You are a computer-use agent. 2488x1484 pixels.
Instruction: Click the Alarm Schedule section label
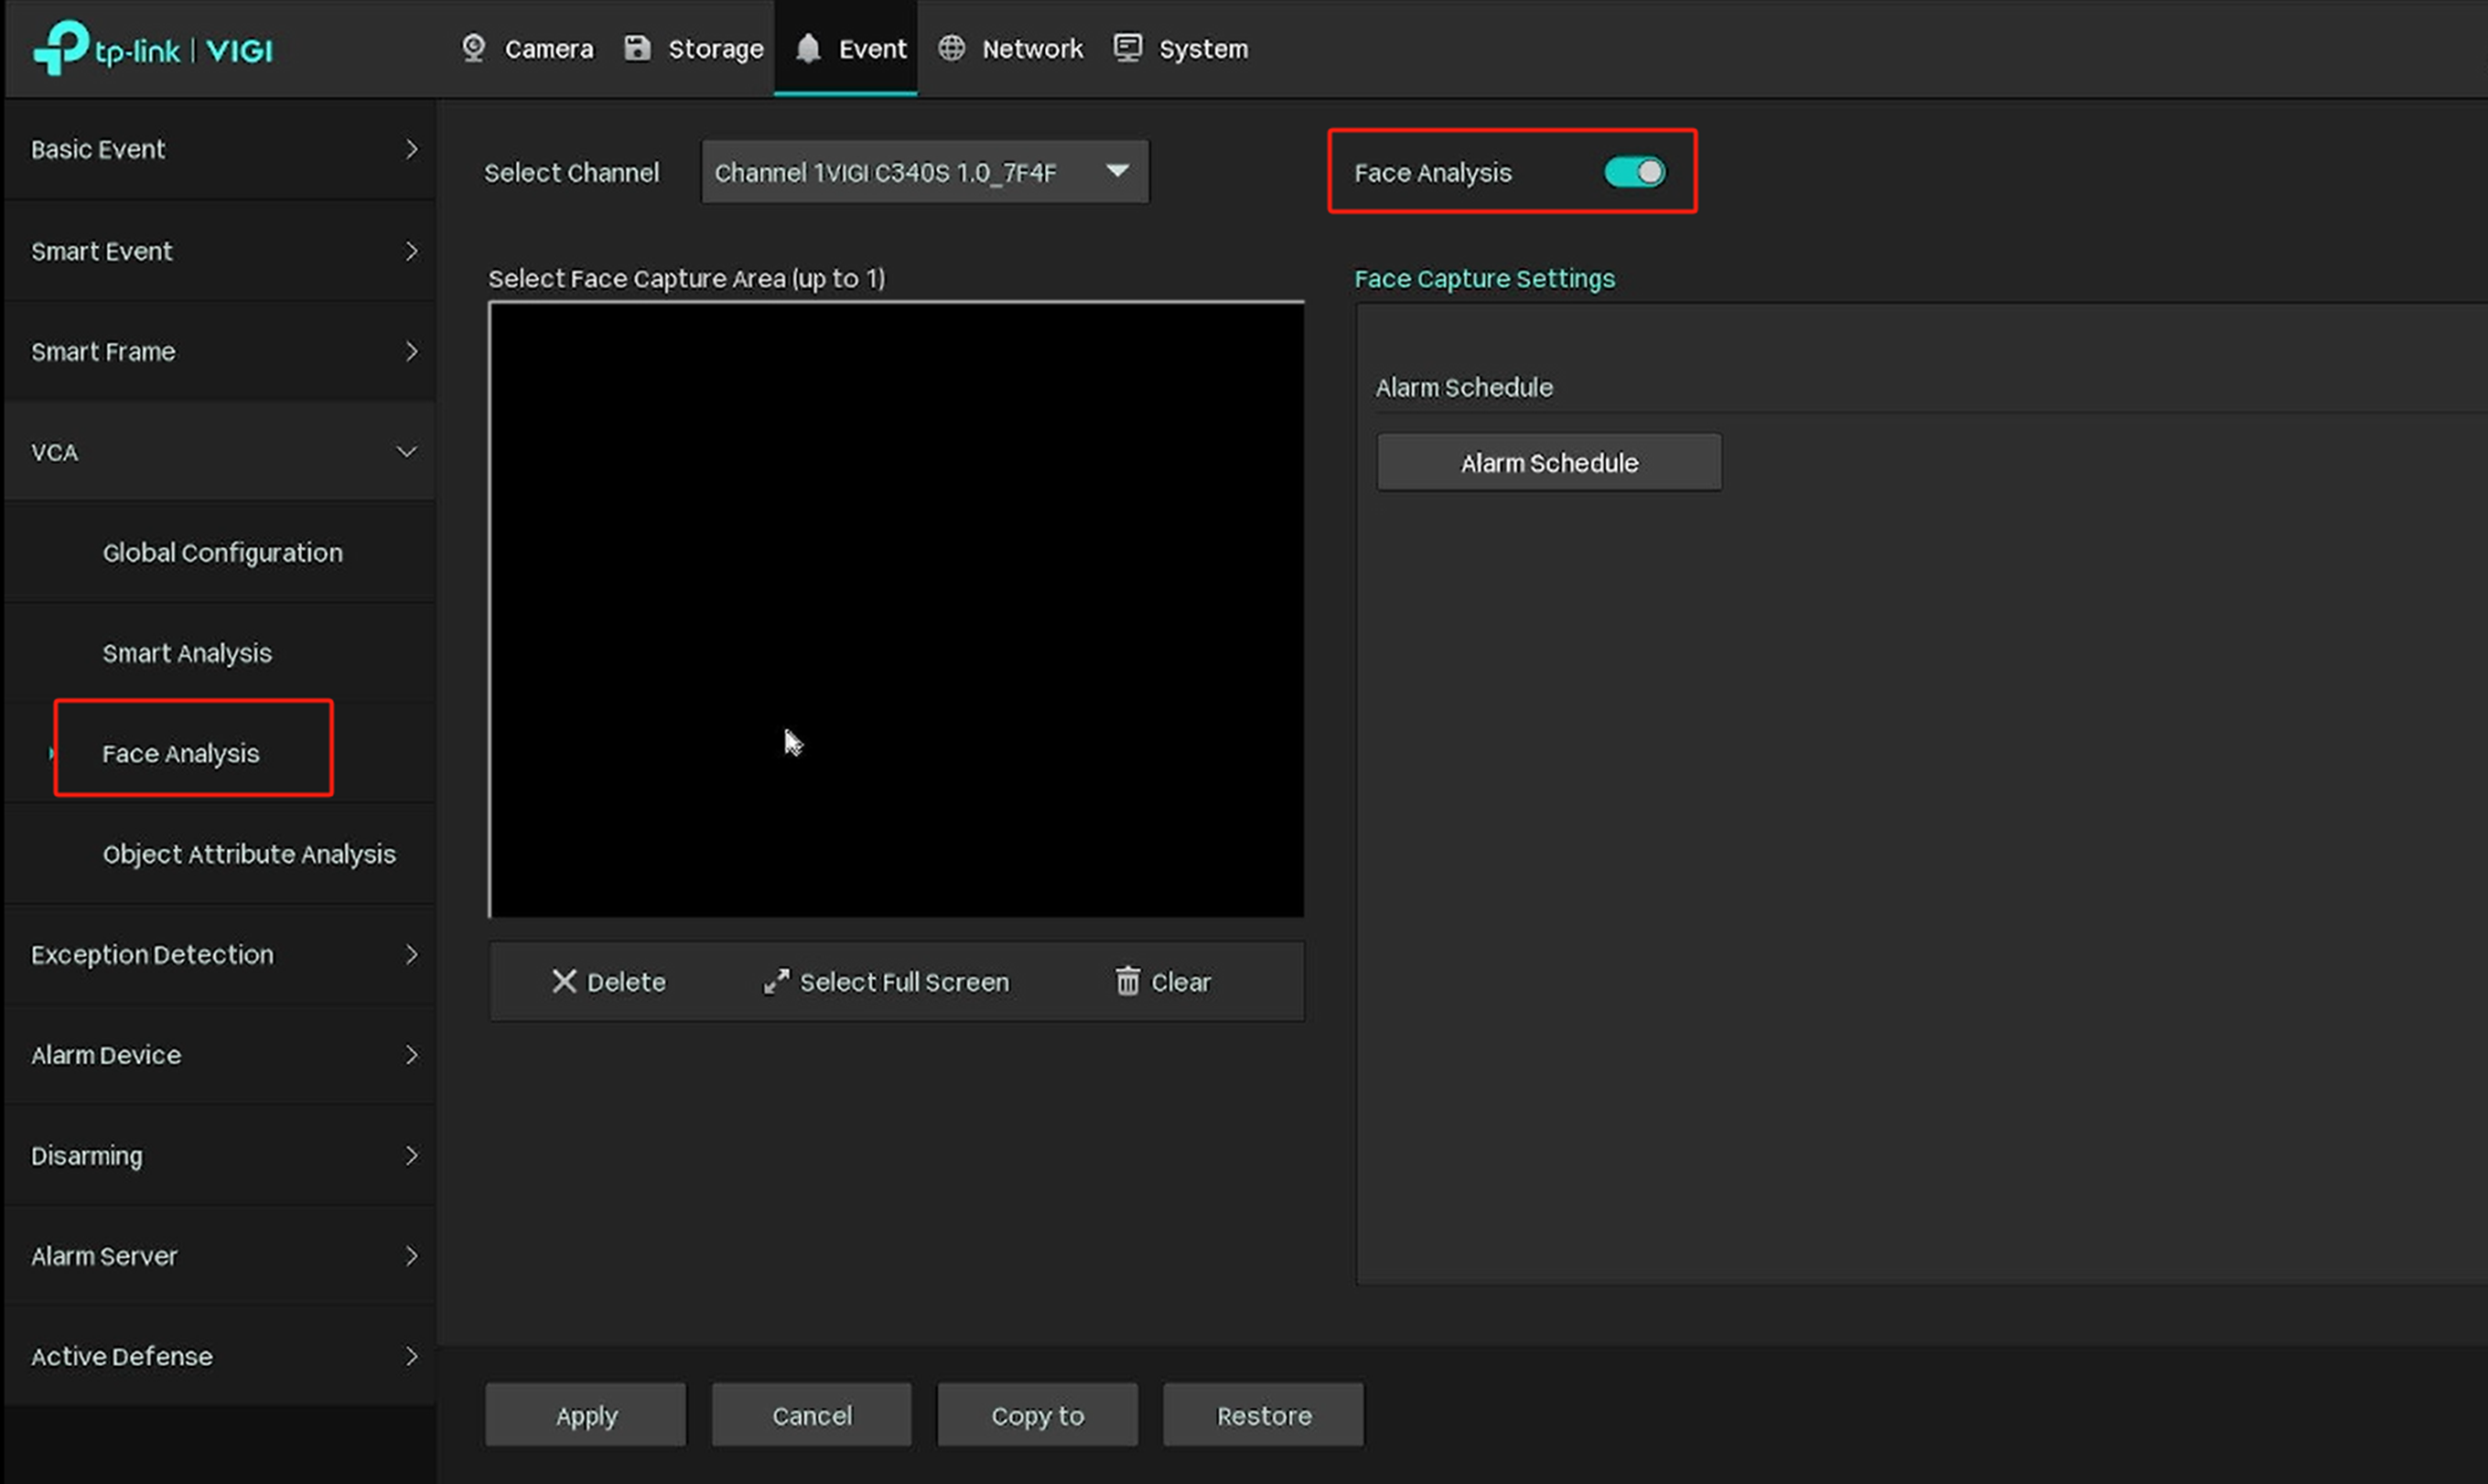coord(1464,387)
